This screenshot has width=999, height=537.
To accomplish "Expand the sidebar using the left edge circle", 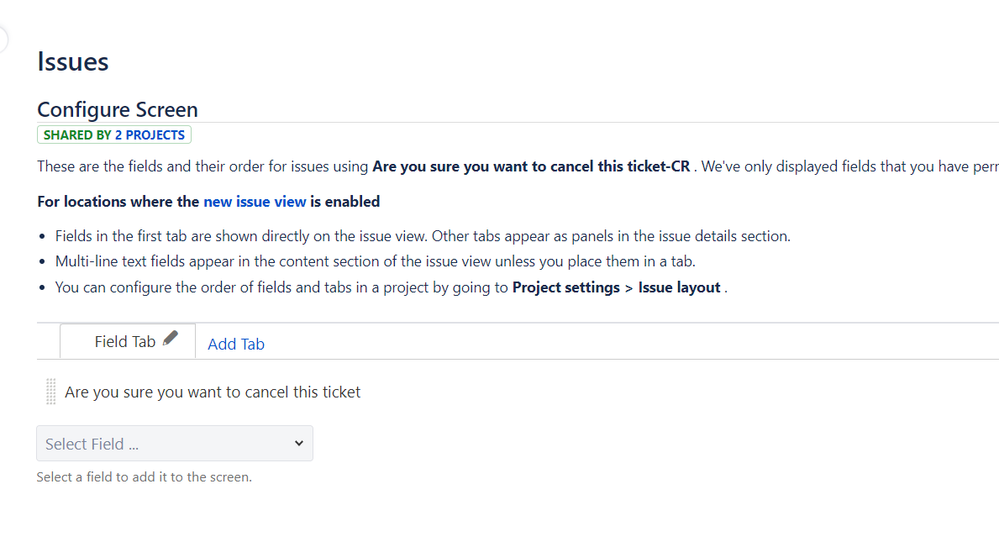I will click(x=3, y=40).
